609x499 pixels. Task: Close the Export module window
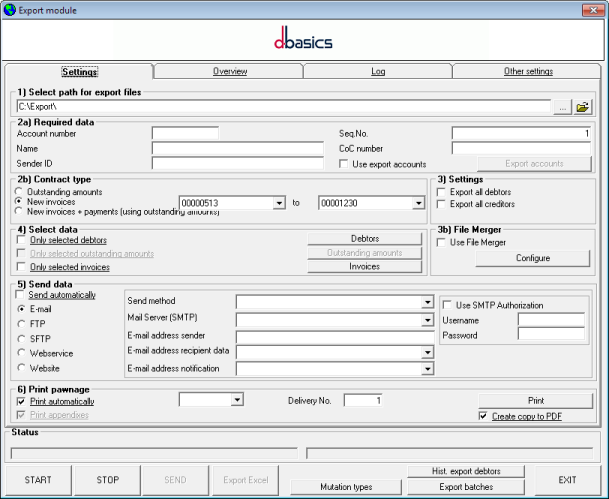tap(593, 10)
